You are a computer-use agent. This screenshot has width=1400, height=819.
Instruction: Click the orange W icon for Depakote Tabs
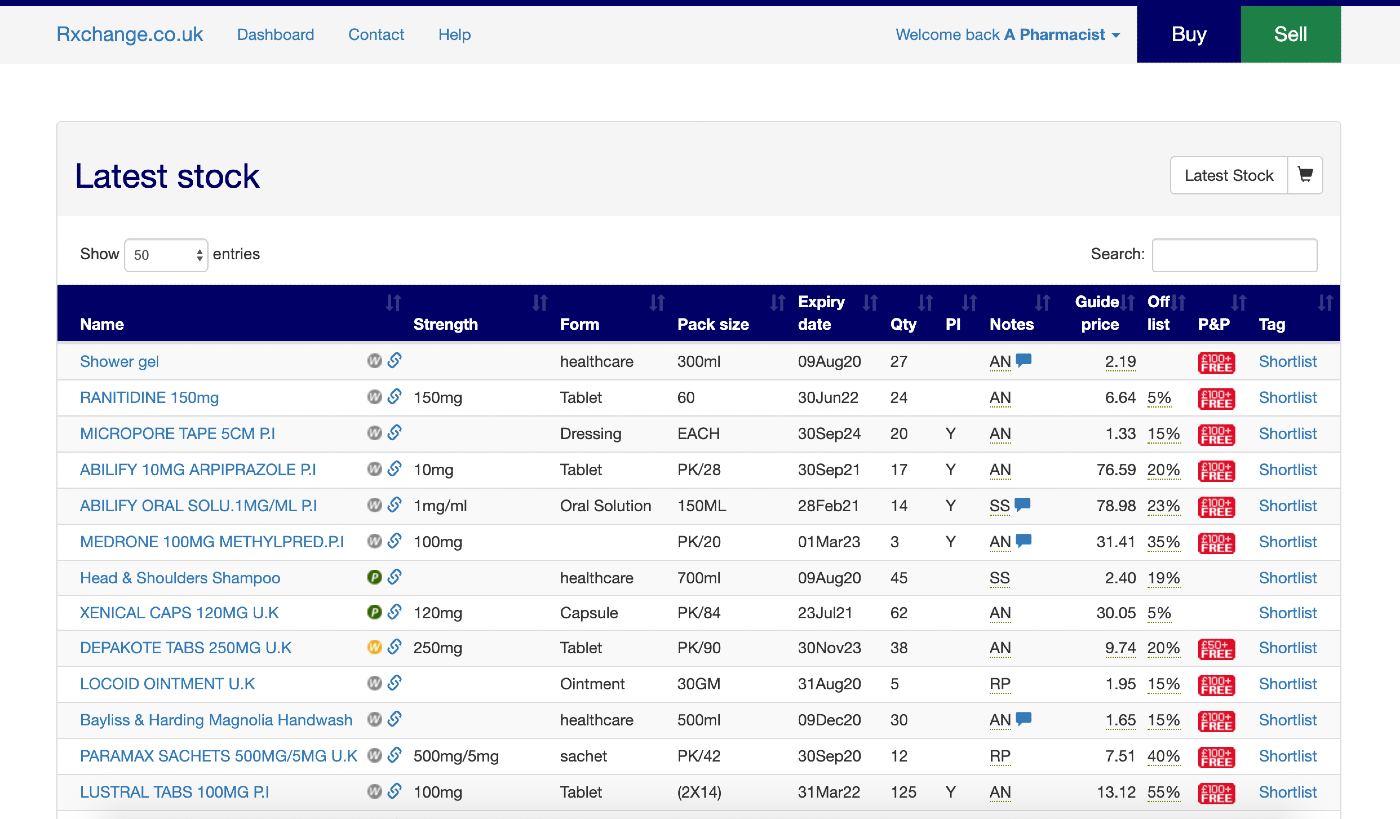click(x=374, y=647)
